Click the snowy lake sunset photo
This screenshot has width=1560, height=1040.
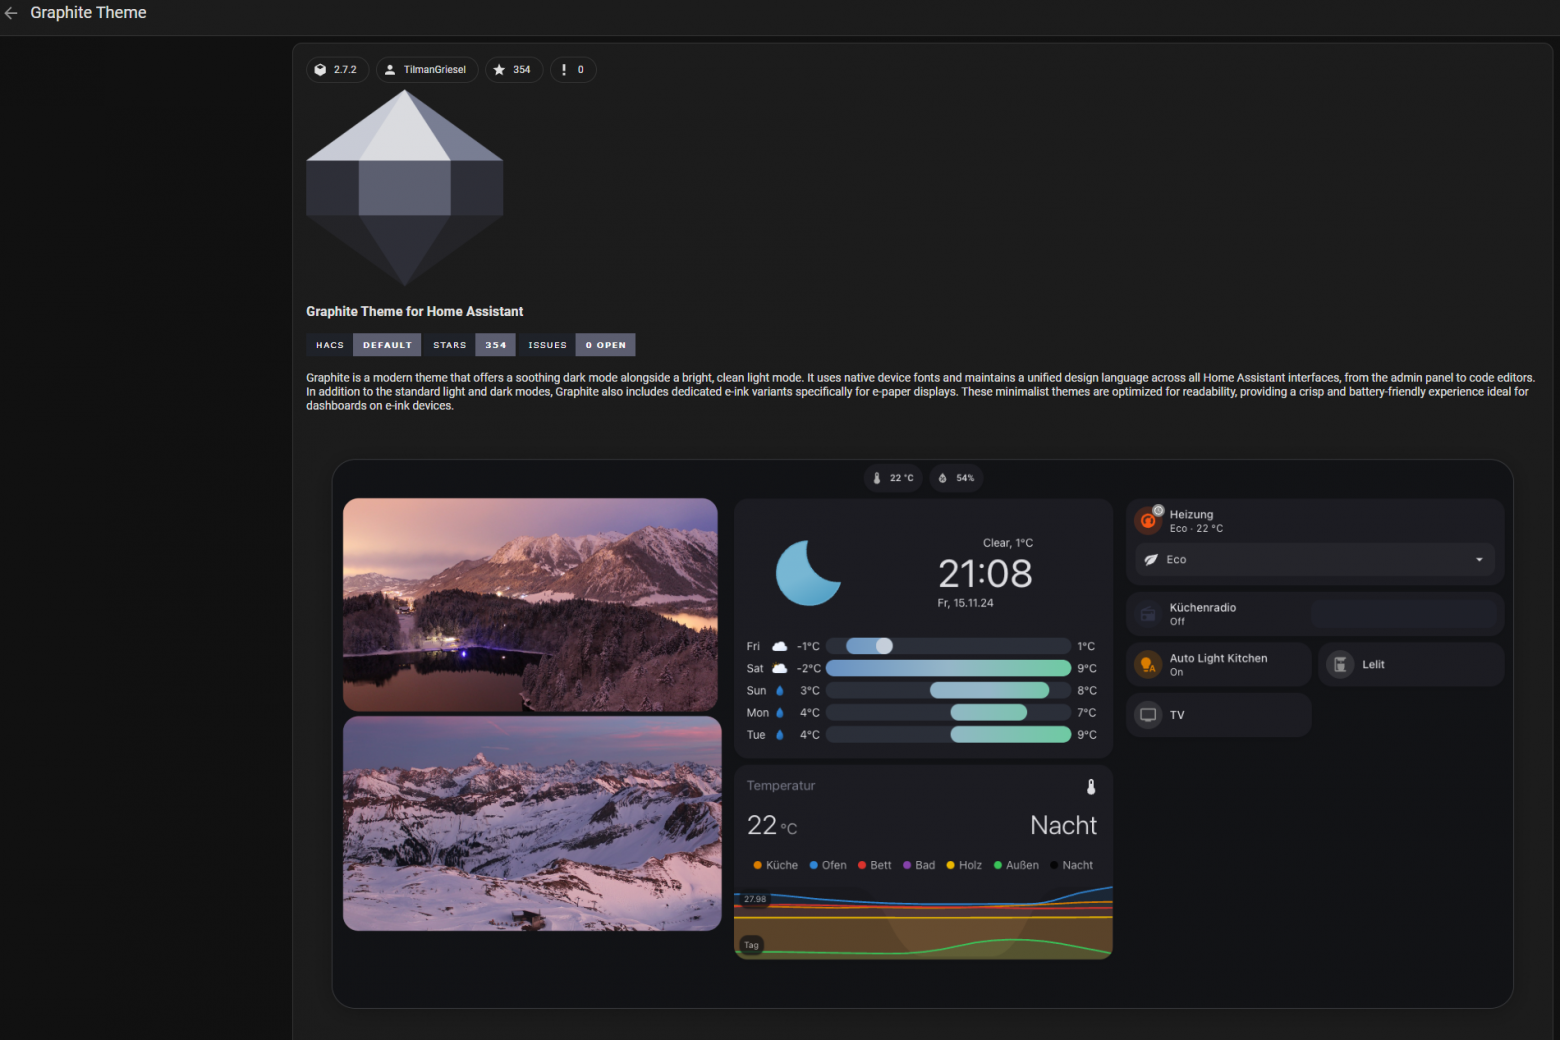pyautogui.click(x=530, y=605)
